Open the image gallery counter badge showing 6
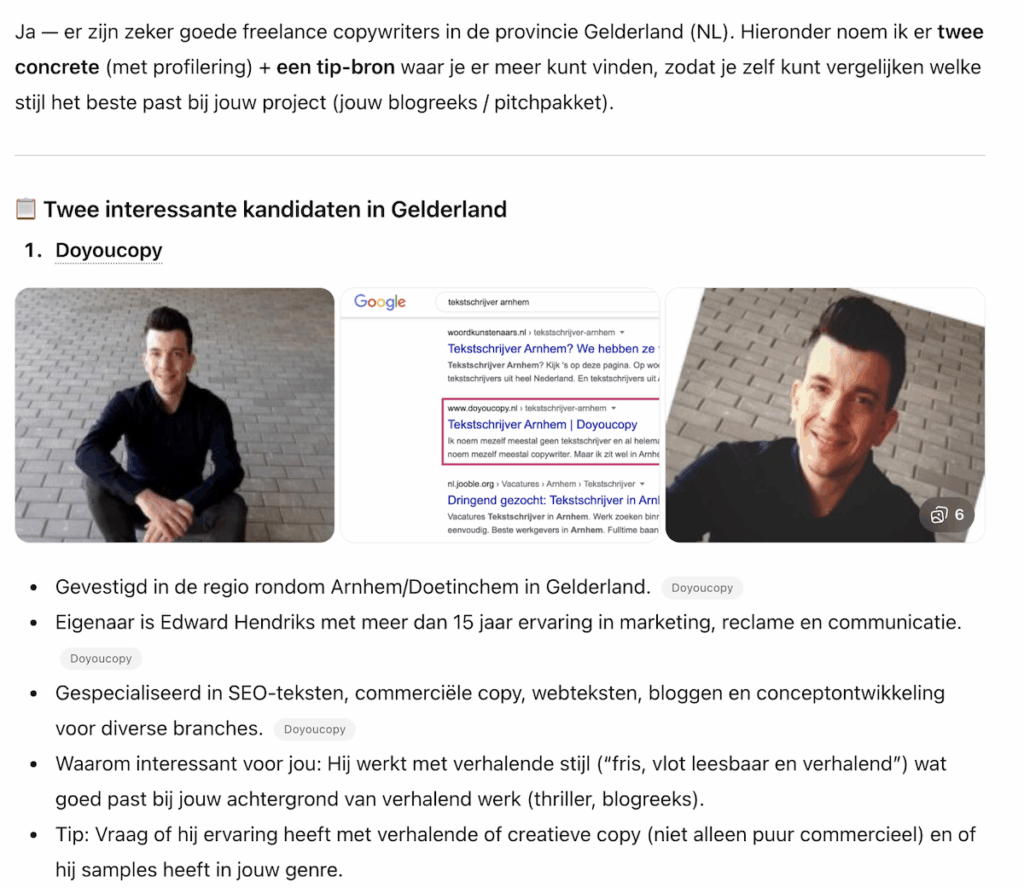 coord(946,515)
